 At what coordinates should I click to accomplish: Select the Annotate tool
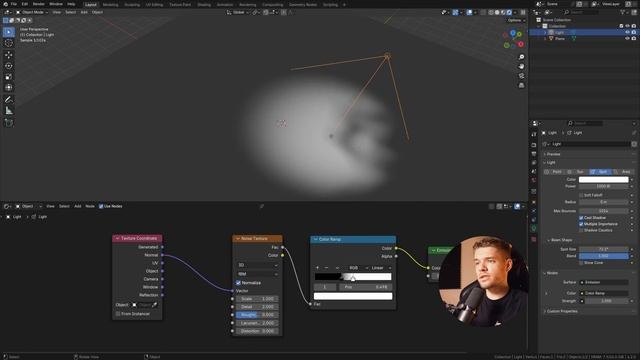[x=9, y=100]
